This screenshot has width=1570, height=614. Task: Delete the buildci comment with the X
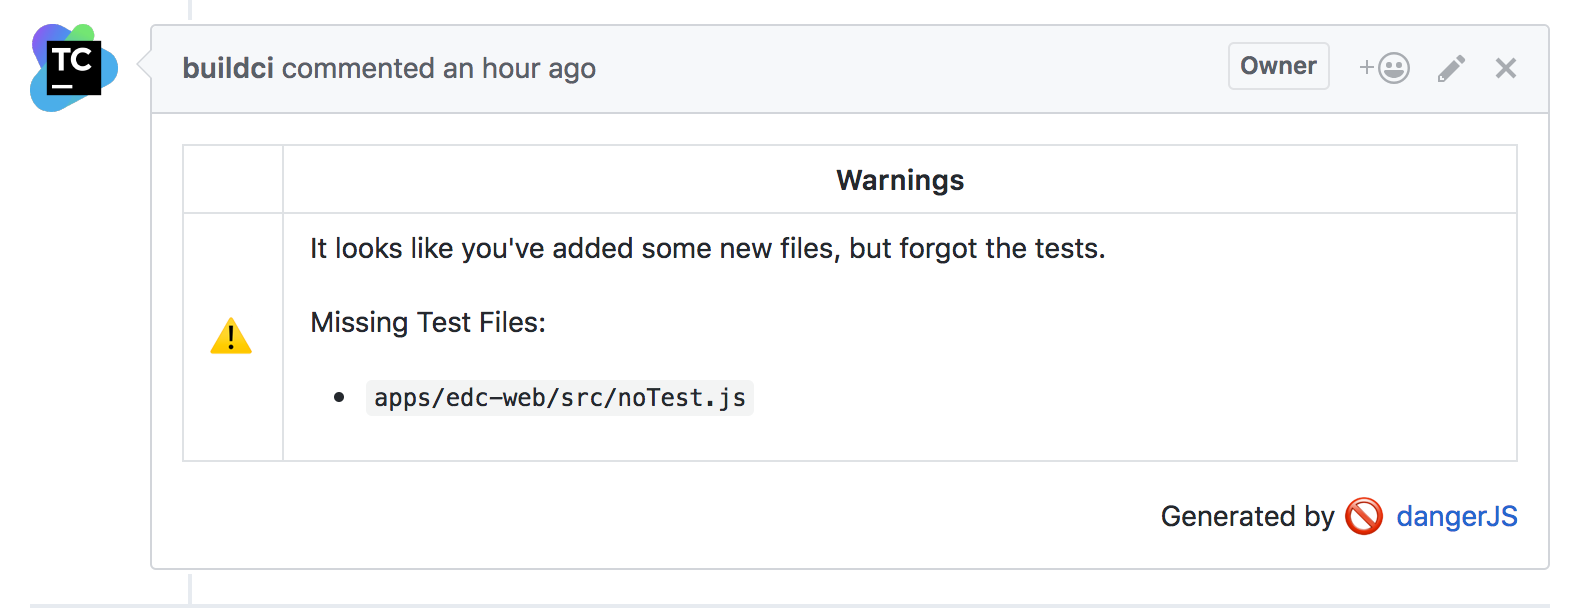[x=1506, y=68]
